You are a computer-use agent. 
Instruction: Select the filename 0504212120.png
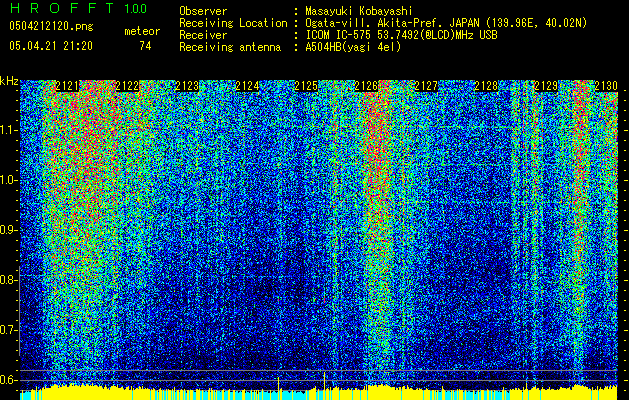click(51, 26)
